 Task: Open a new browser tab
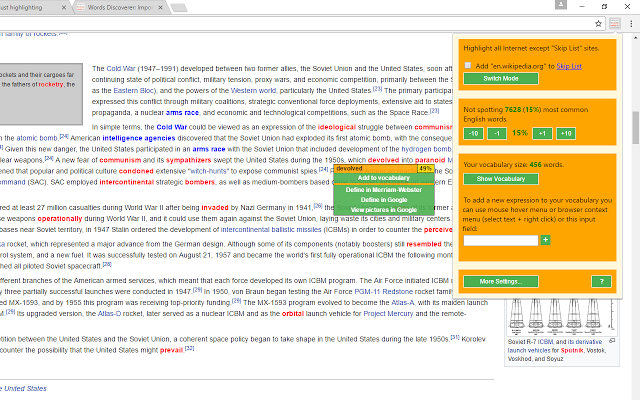179,8
